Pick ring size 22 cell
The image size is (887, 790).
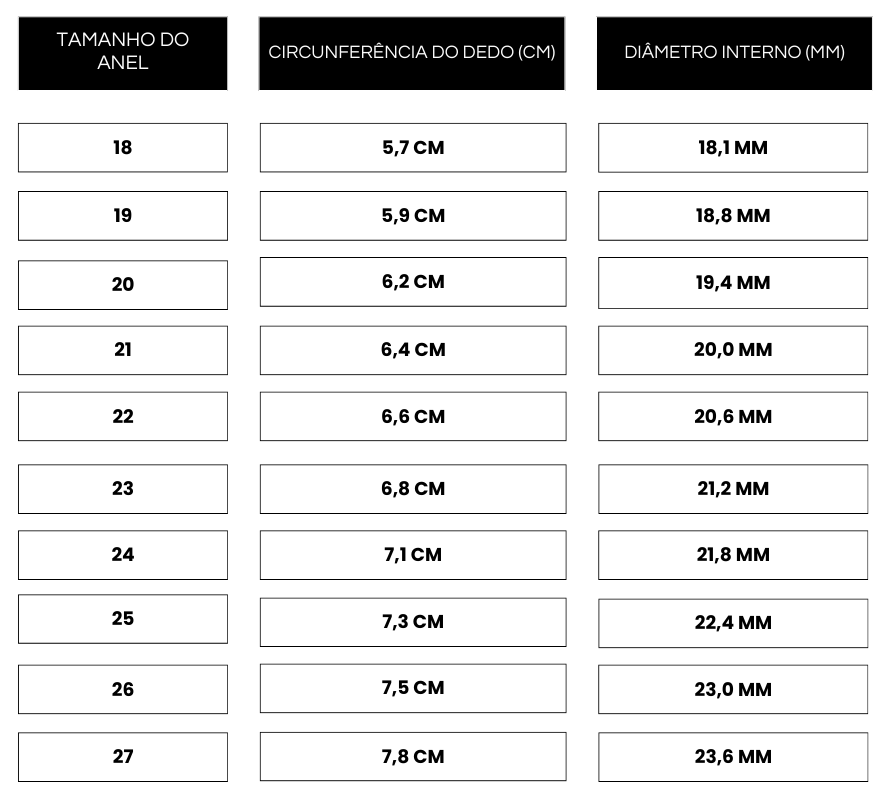click(123, 417)
